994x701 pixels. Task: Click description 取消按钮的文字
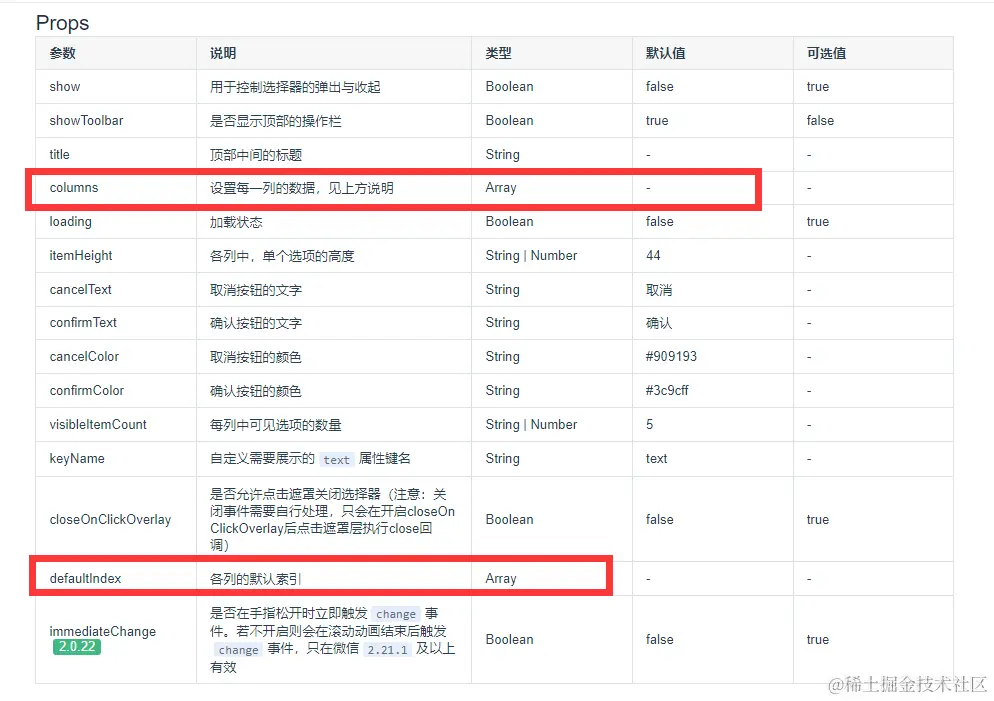click(255, 290)
